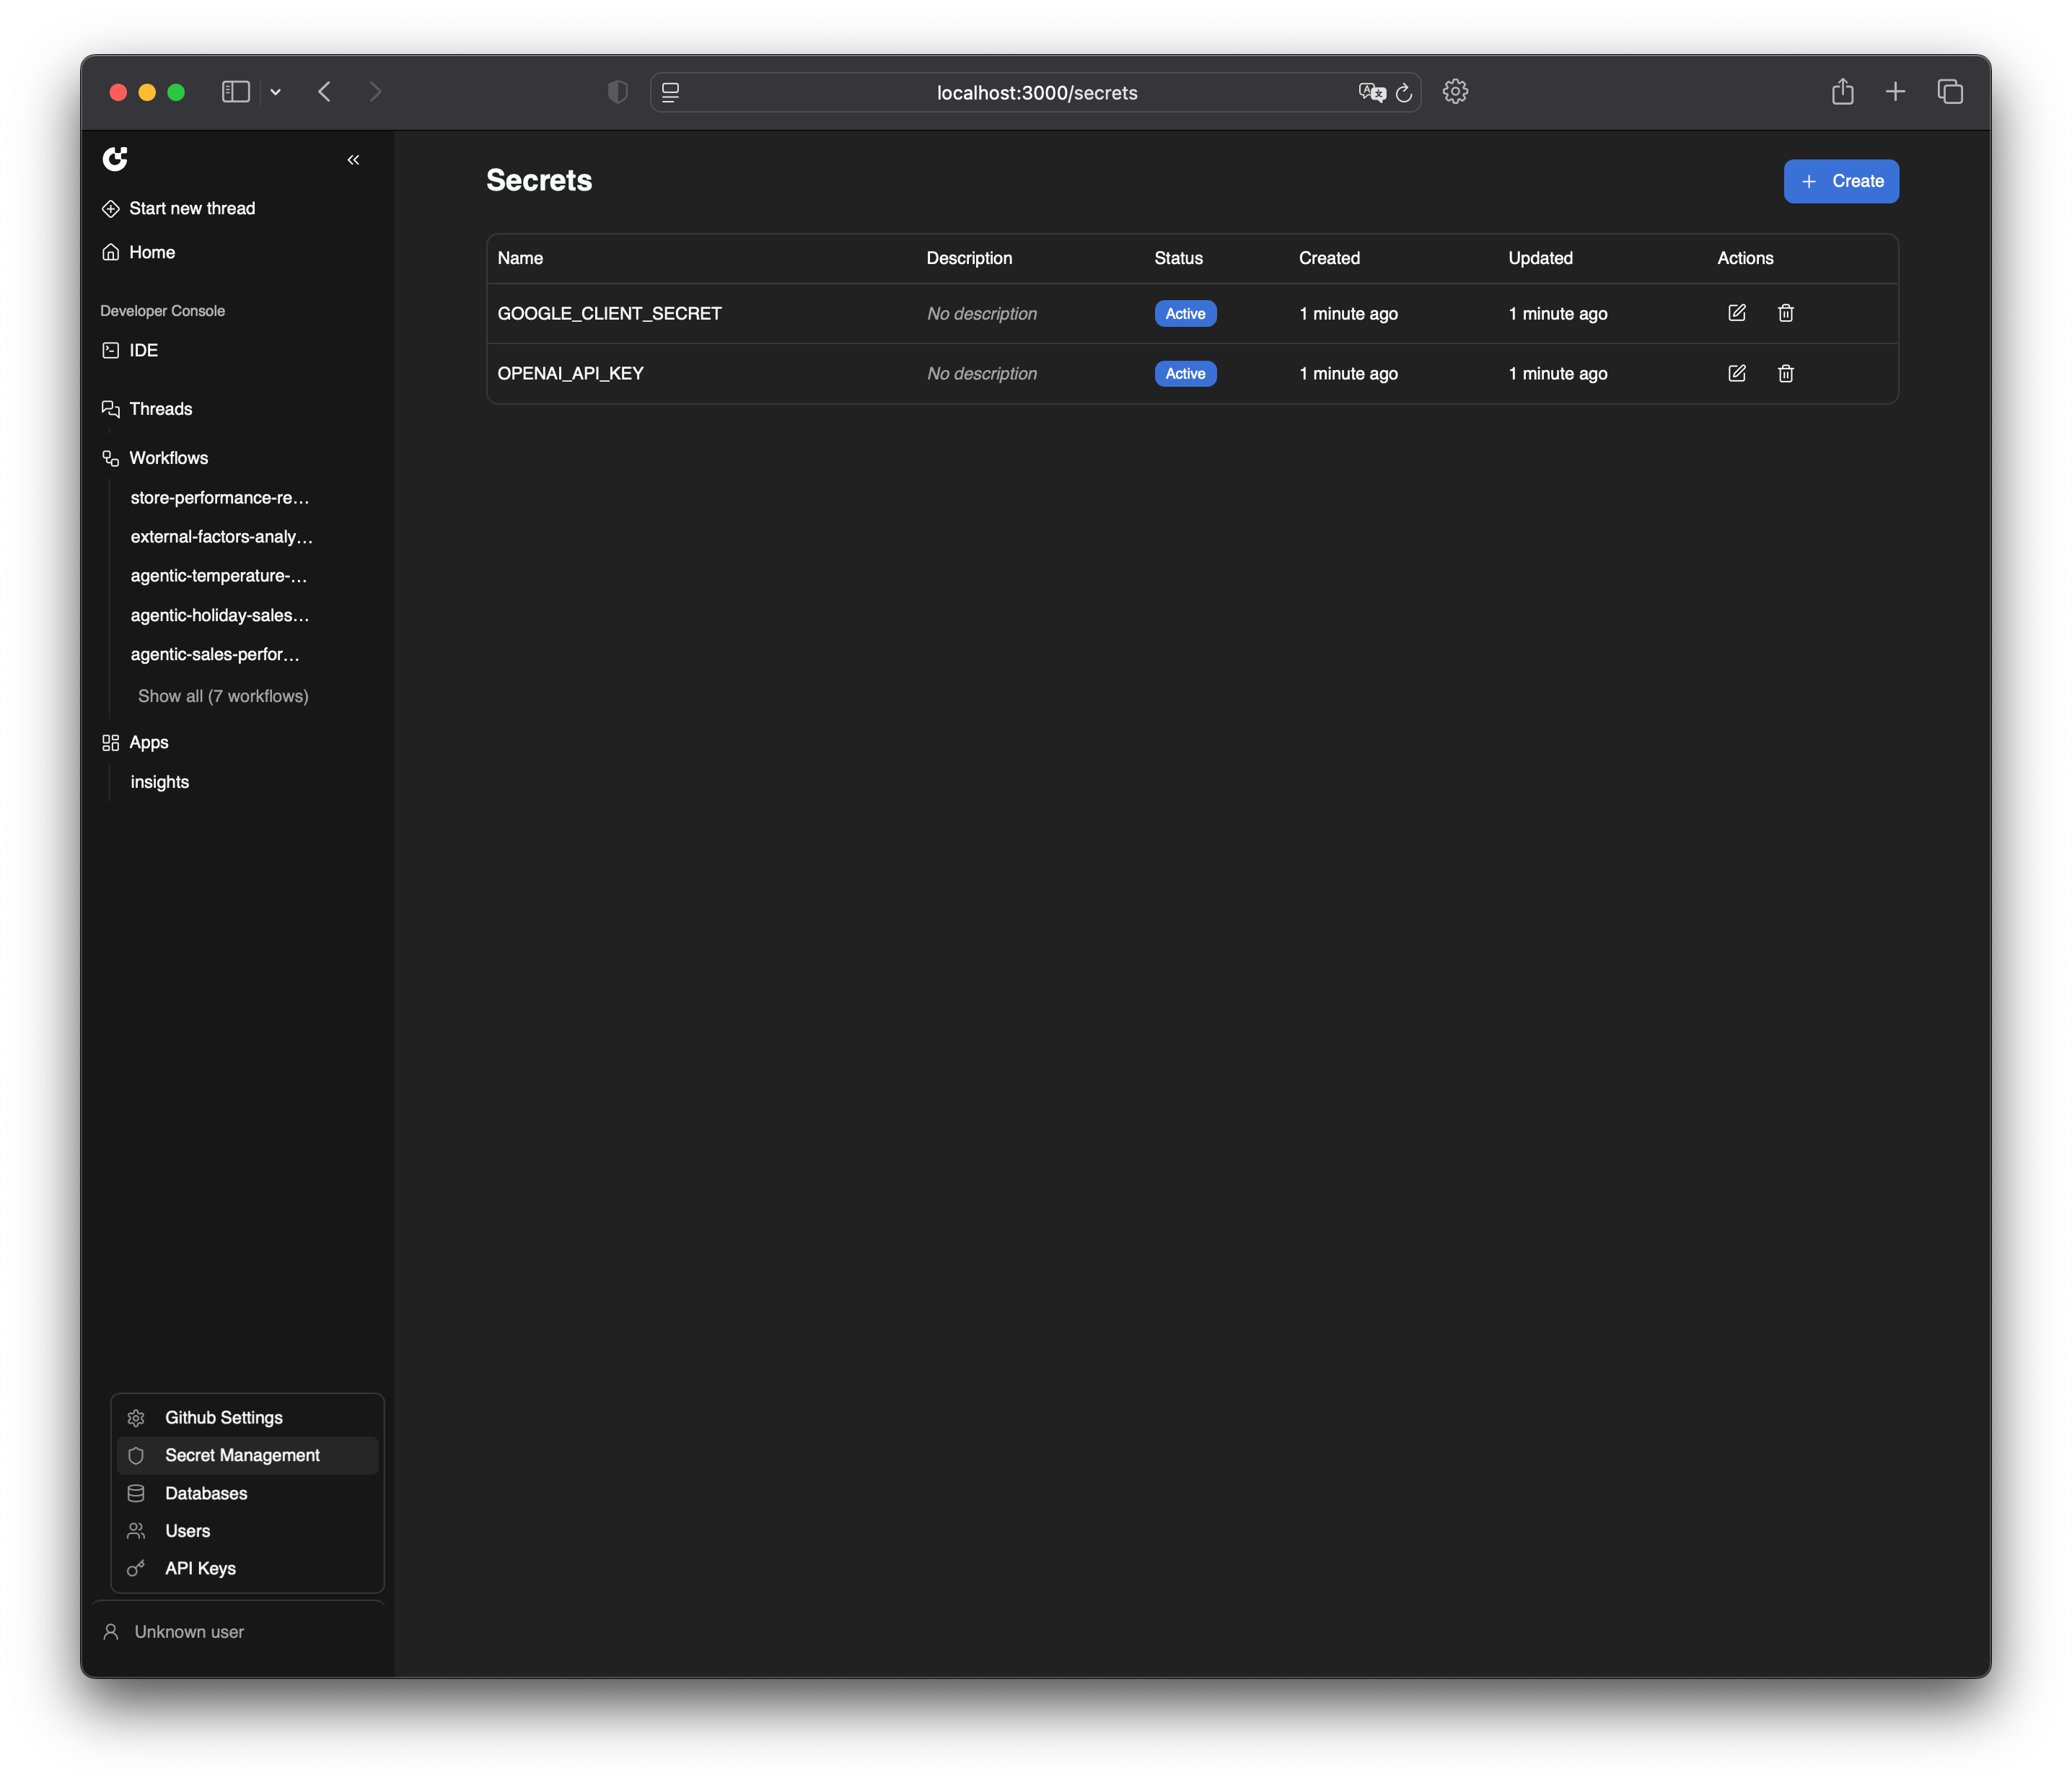
Task: Open browser share icon
Action: 1842,92
